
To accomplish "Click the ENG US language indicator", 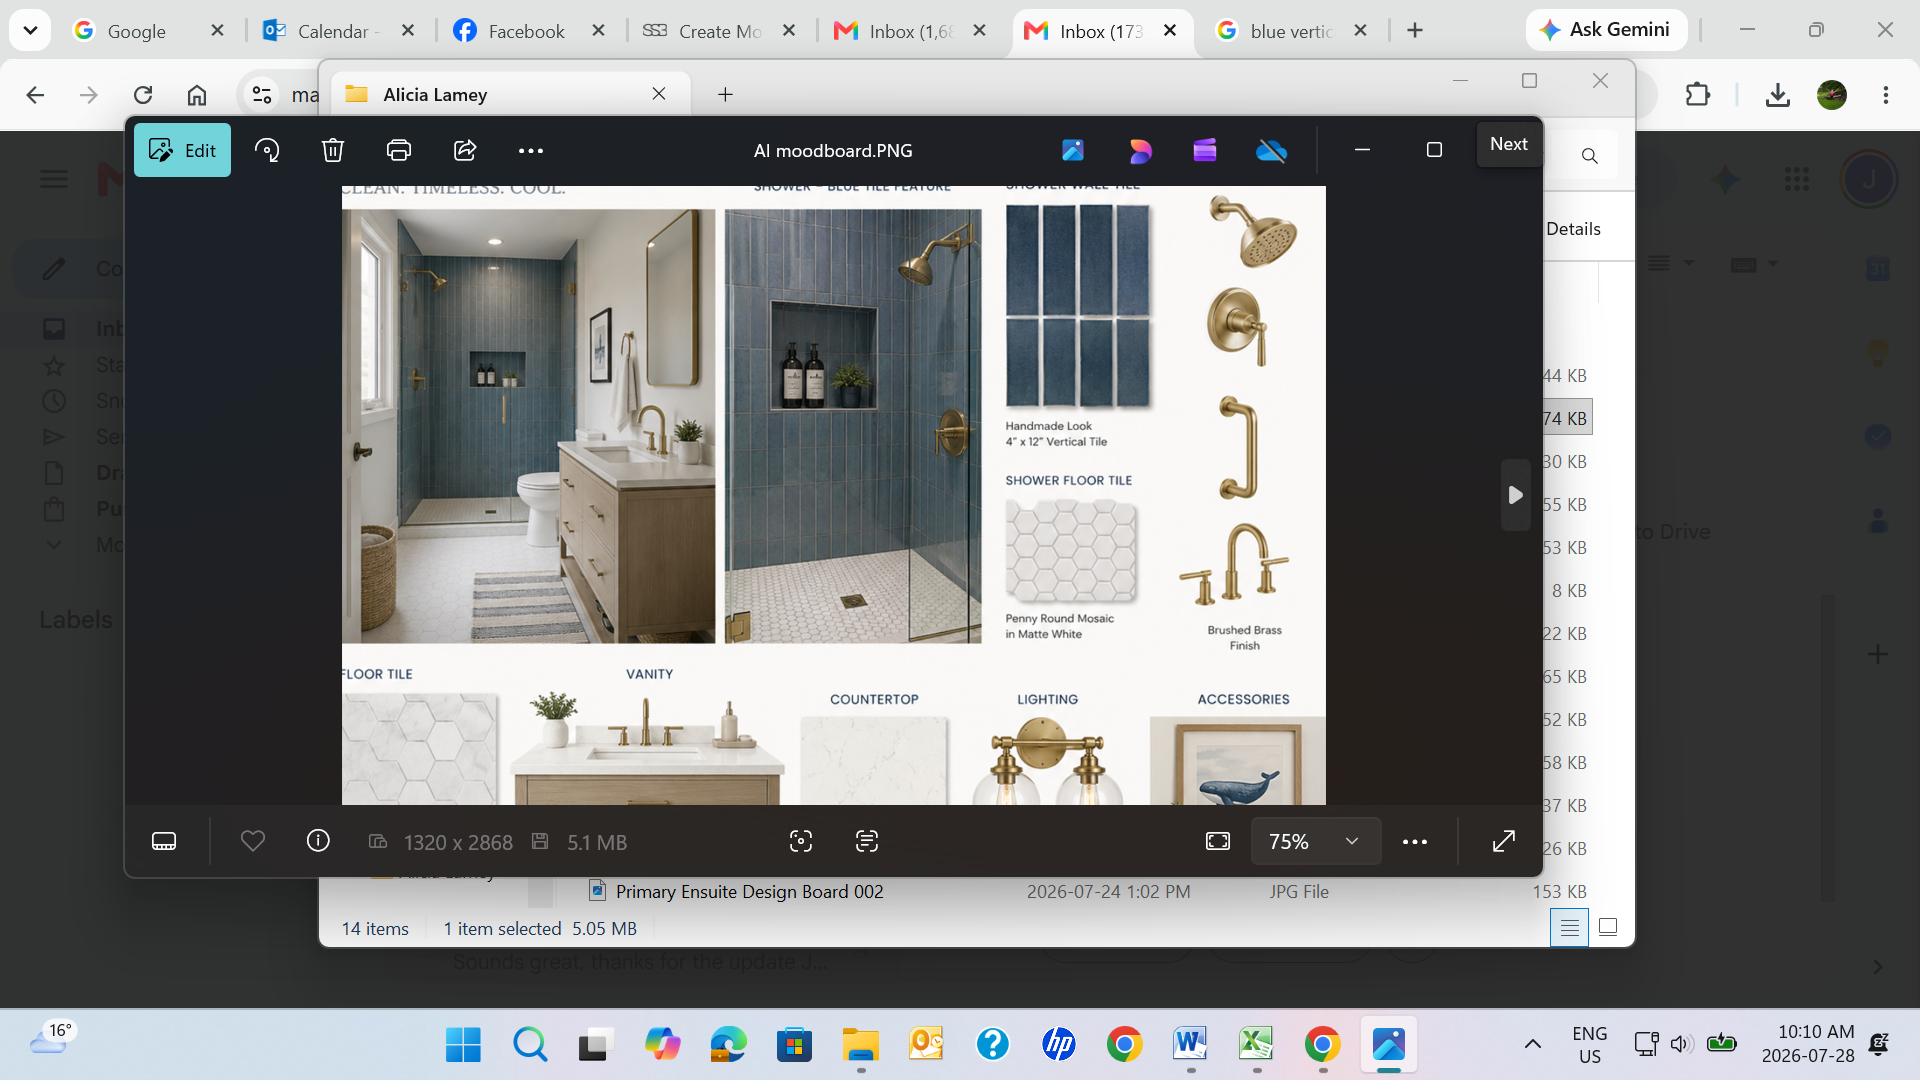I will tap(1590, 1045).
